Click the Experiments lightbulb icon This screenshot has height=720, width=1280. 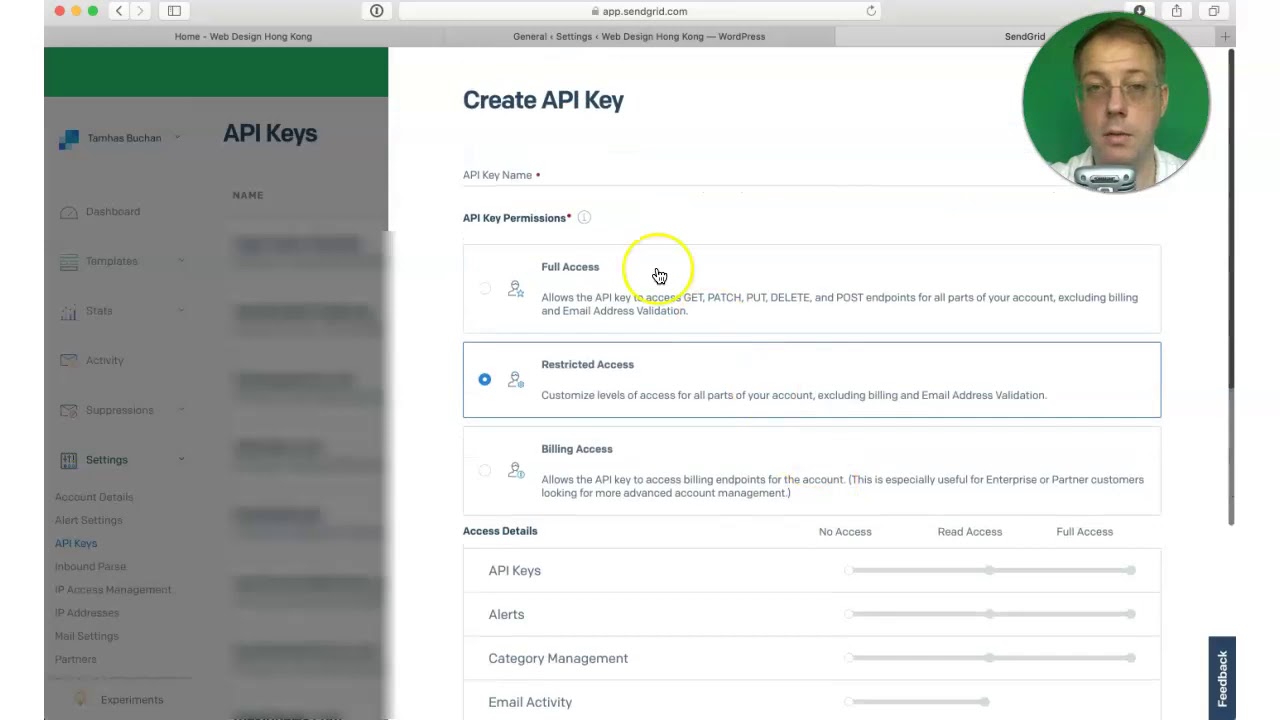click(80, 700)
